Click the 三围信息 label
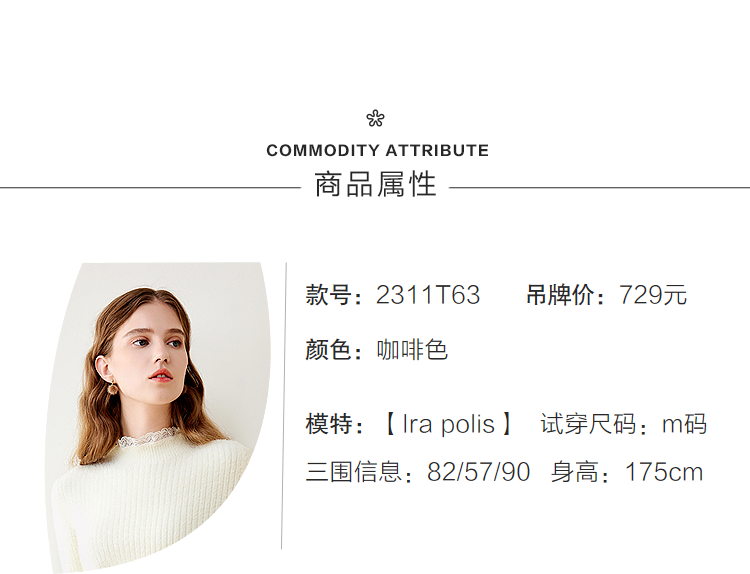 (x=353, y=472)
